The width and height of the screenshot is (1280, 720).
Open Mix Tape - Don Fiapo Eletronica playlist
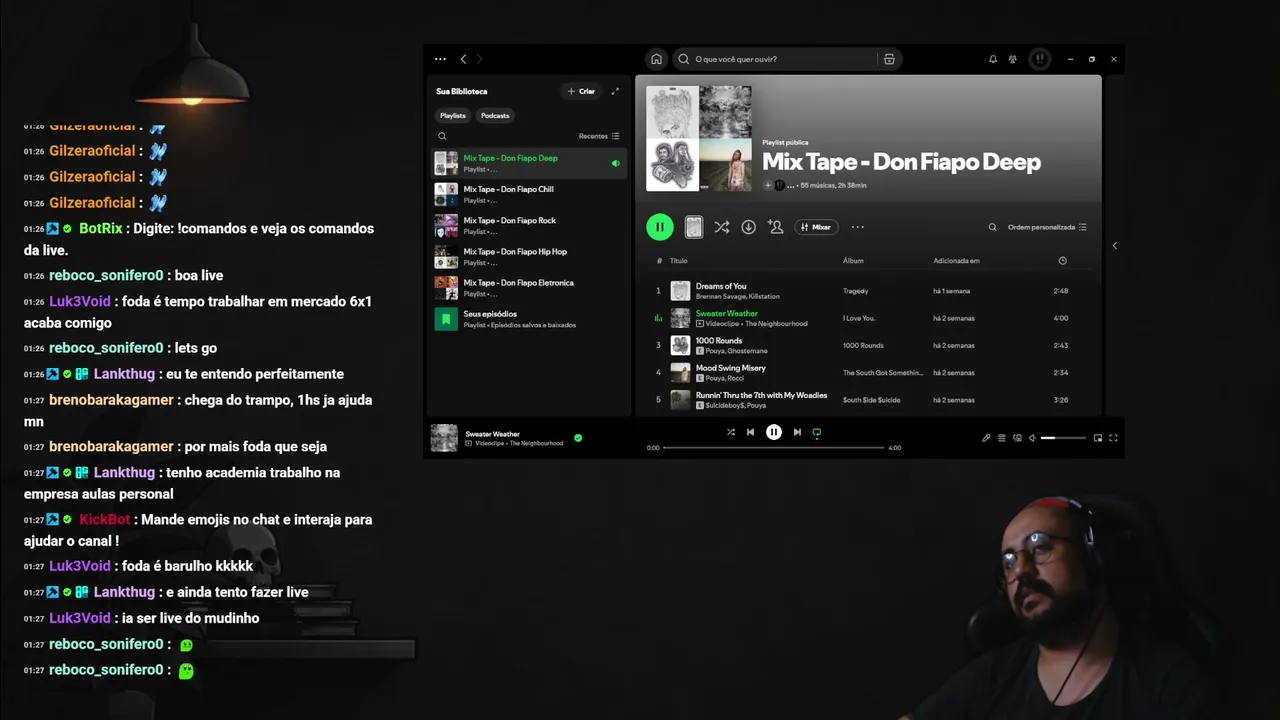[529, 288]
